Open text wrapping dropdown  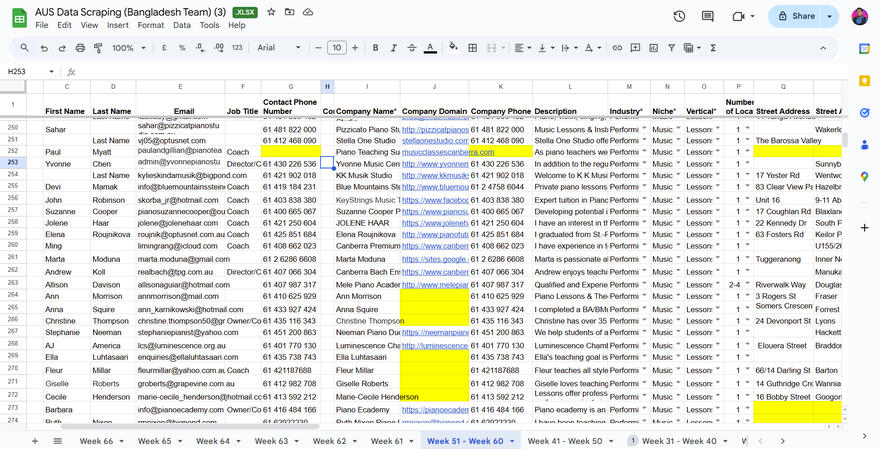(x=569, y=48)
